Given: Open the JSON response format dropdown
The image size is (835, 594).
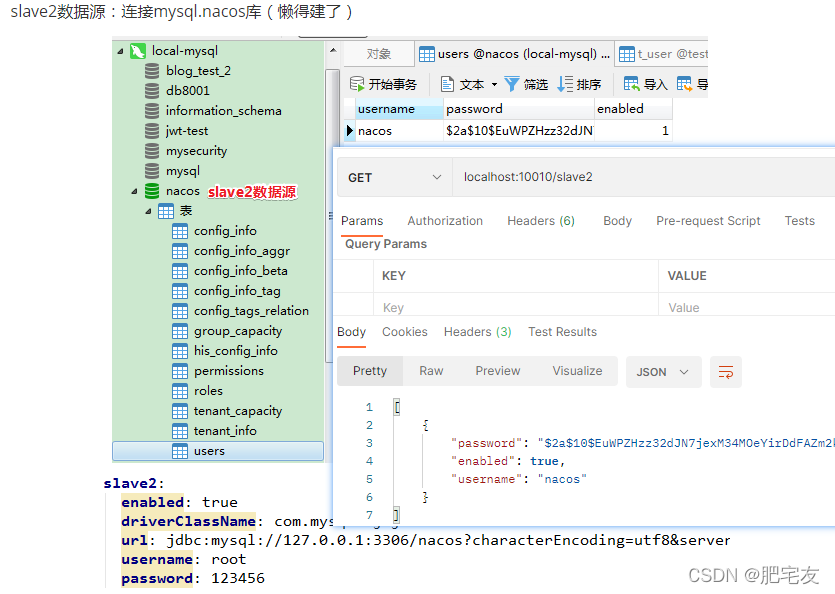Looking at the screenshot, I should click(x=663, y=372).
